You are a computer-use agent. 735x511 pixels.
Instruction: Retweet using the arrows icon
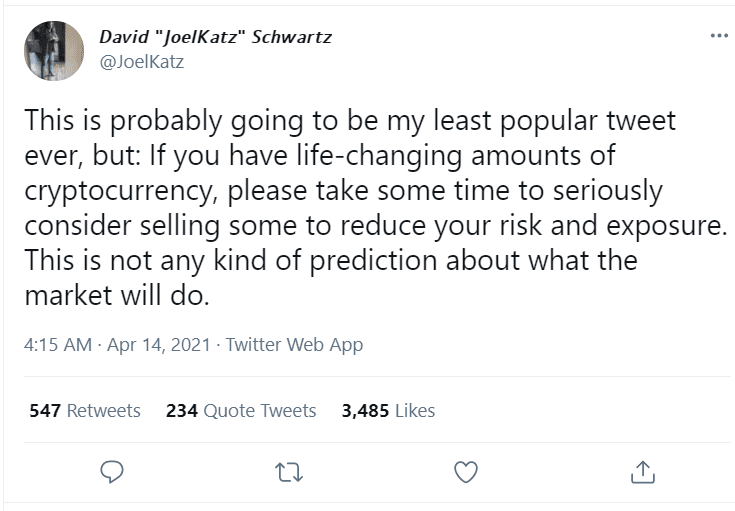(x=288, y=471)
